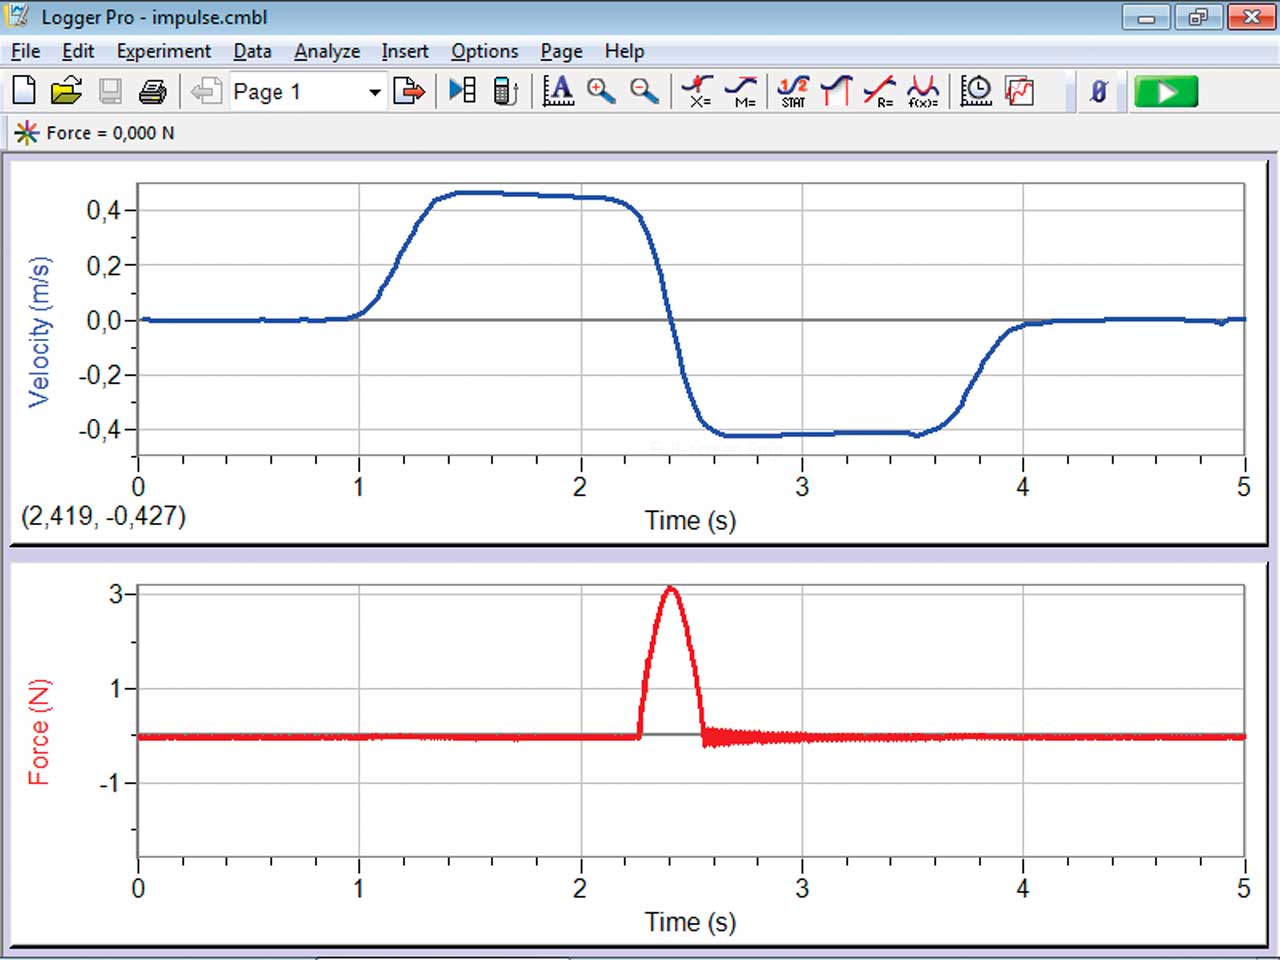
Task: Click the Velocity (m/s) axis label
Action: coord(39,331)
